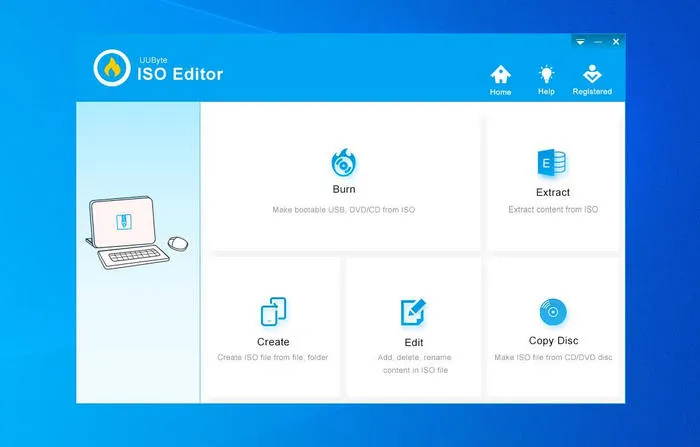Click the "Copy Disc" label

point(553,341)
